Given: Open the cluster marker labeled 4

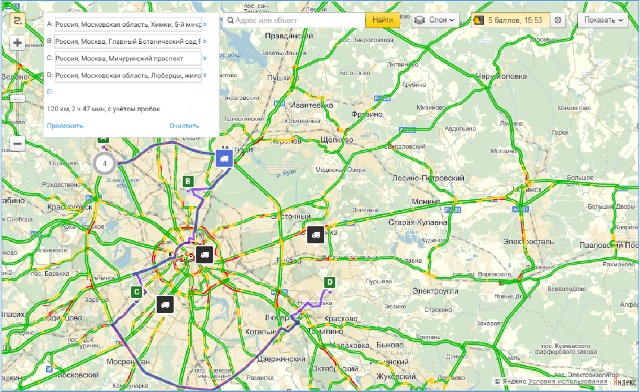Looking at the screenshot, I should pos(104,163).
